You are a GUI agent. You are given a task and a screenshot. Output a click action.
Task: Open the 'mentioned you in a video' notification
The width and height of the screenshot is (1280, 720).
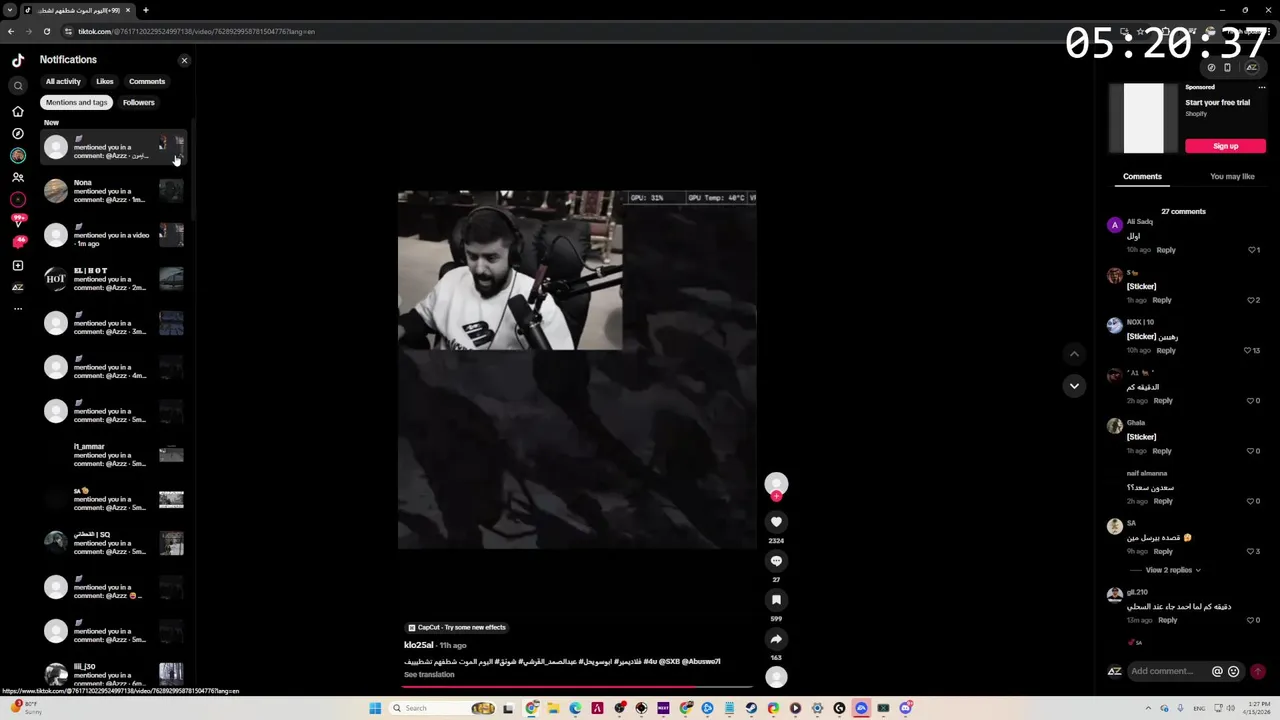[114, 235]
